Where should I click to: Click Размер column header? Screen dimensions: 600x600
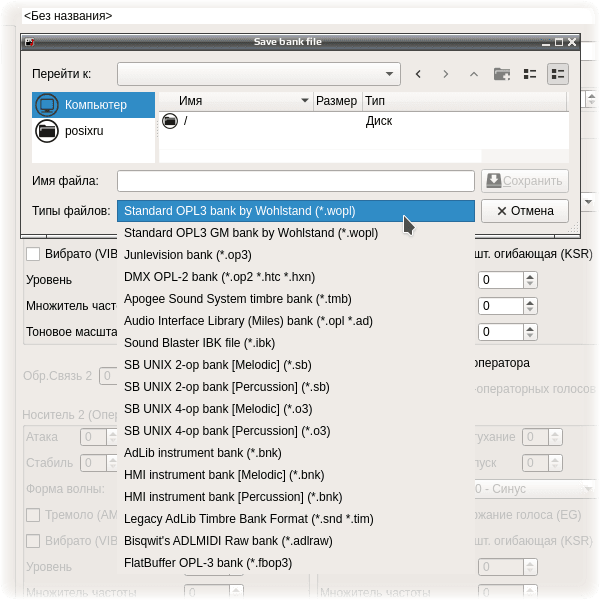click(337, 101)
